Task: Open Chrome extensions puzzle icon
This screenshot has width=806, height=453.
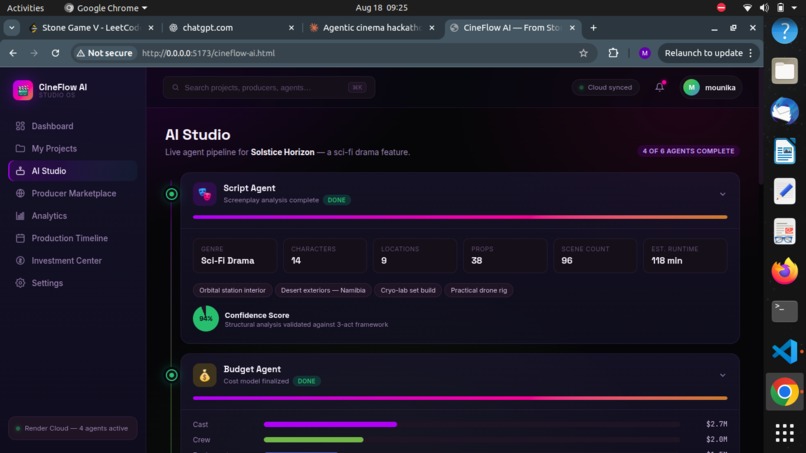Action: coord(613,53)
